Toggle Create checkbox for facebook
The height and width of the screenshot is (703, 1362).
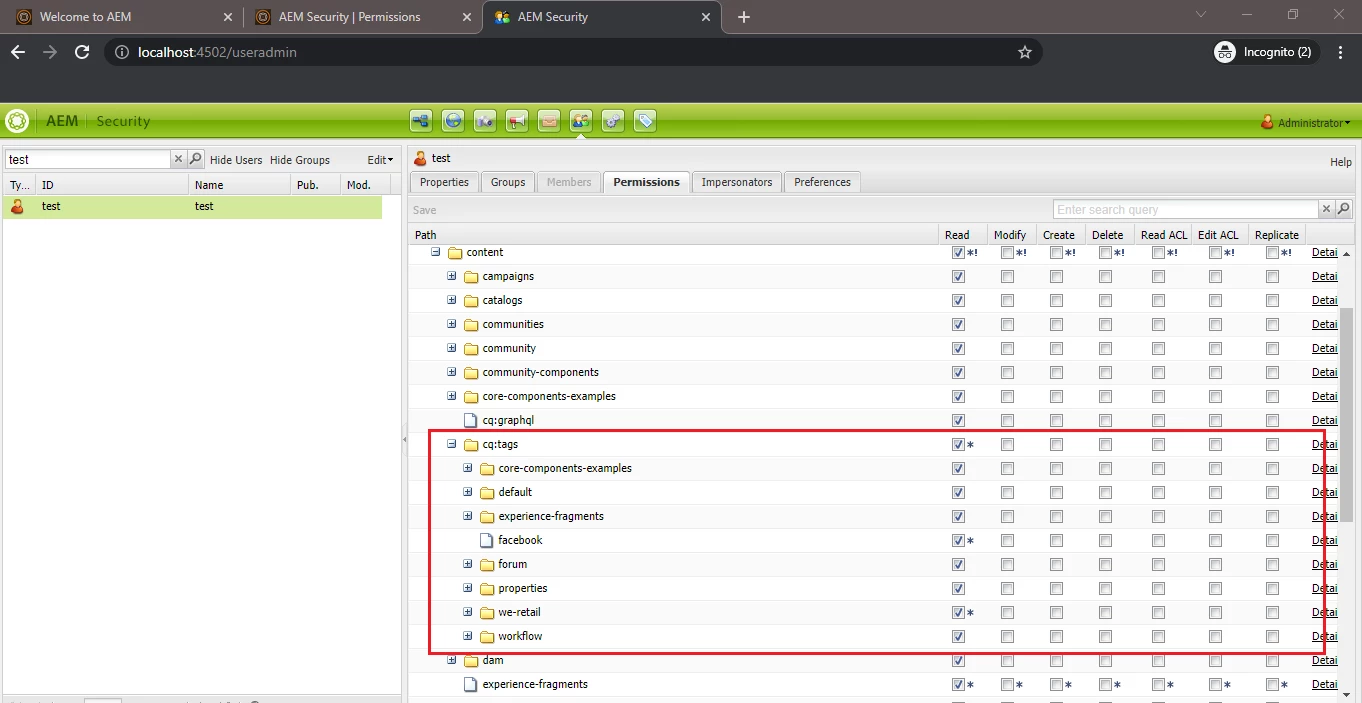pos(1056,540)
